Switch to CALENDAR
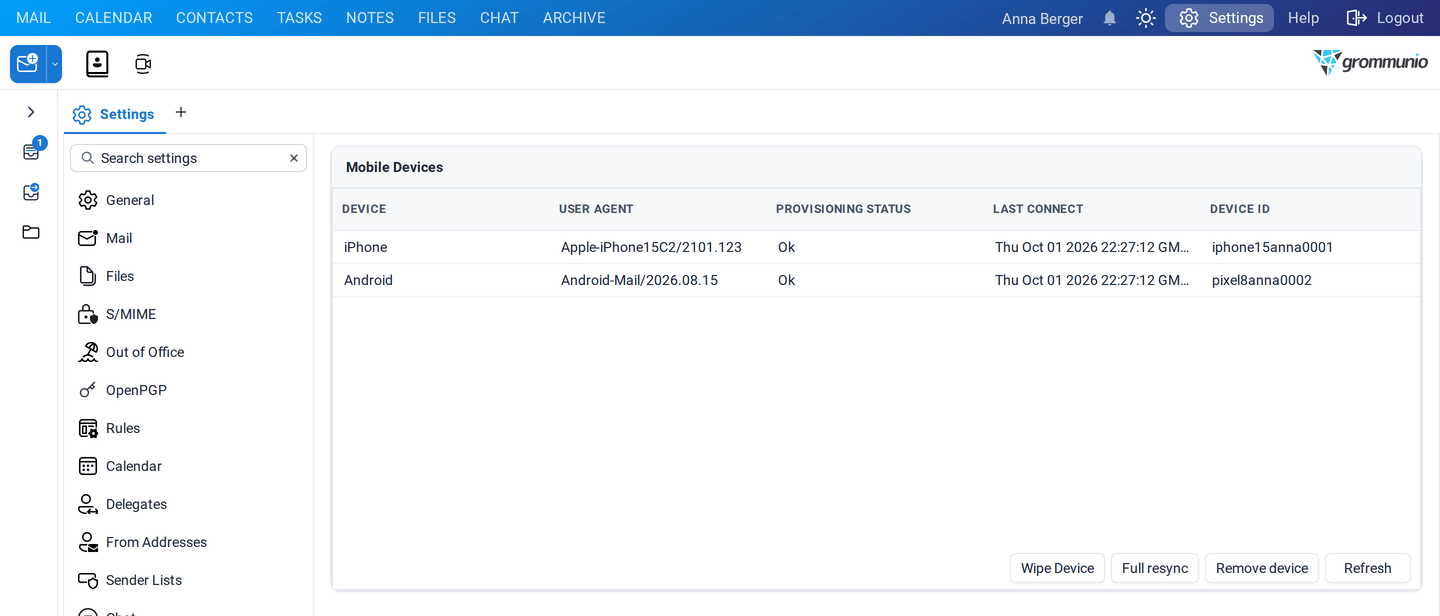 [113, 18]
